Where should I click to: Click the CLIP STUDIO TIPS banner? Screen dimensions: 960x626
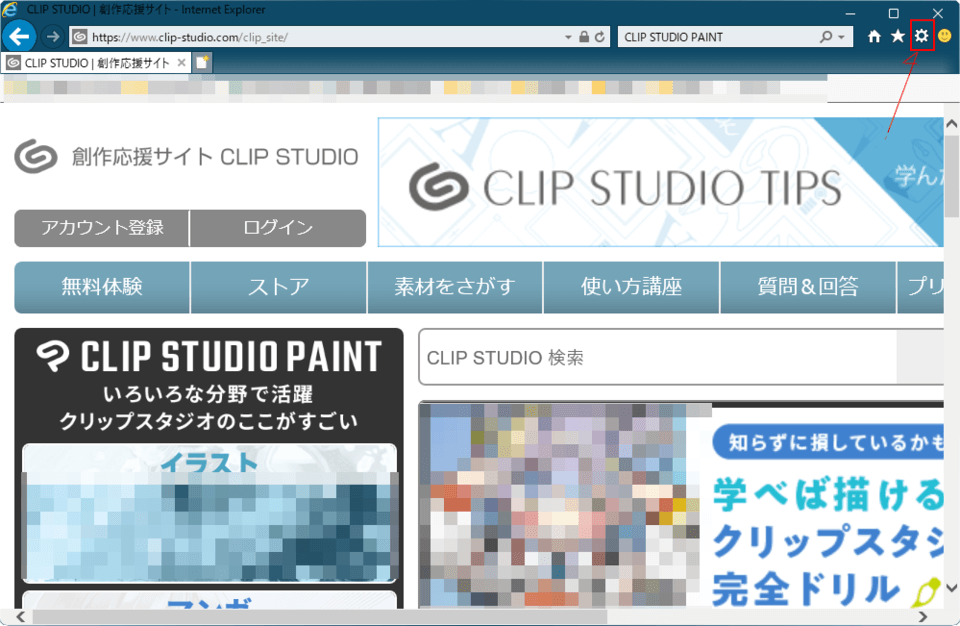(x=661, y=183)
